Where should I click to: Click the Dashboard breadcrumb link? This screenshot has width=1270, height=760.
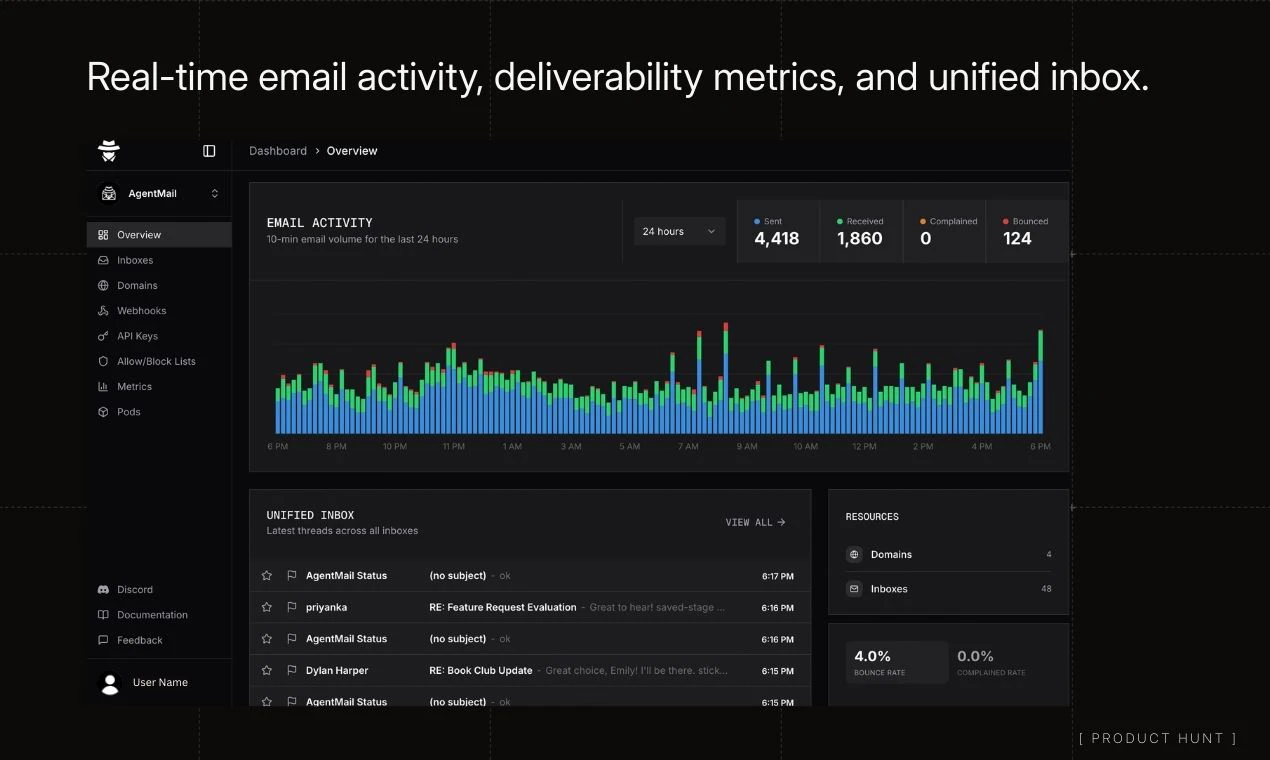[x=278, y=150]
